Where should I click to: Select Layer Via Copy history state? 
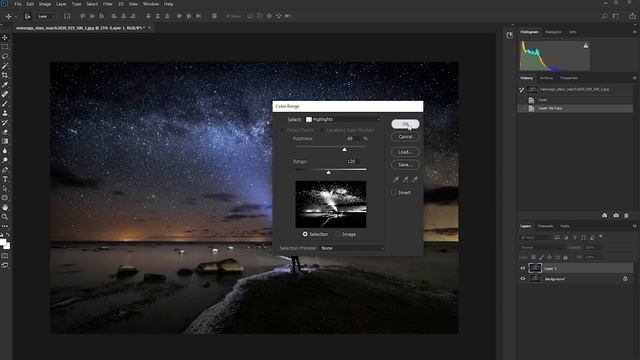point(575,108)
